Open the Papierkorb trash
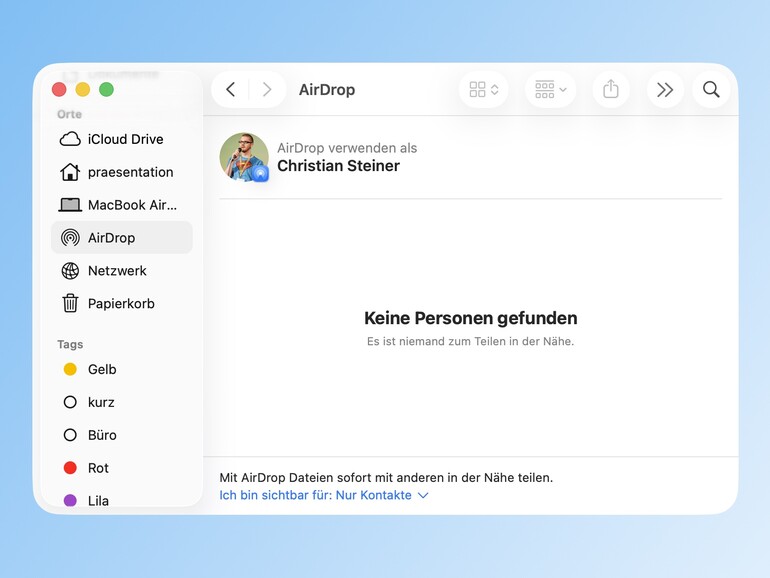The image size is (770, 578). (x=122, y=303)
